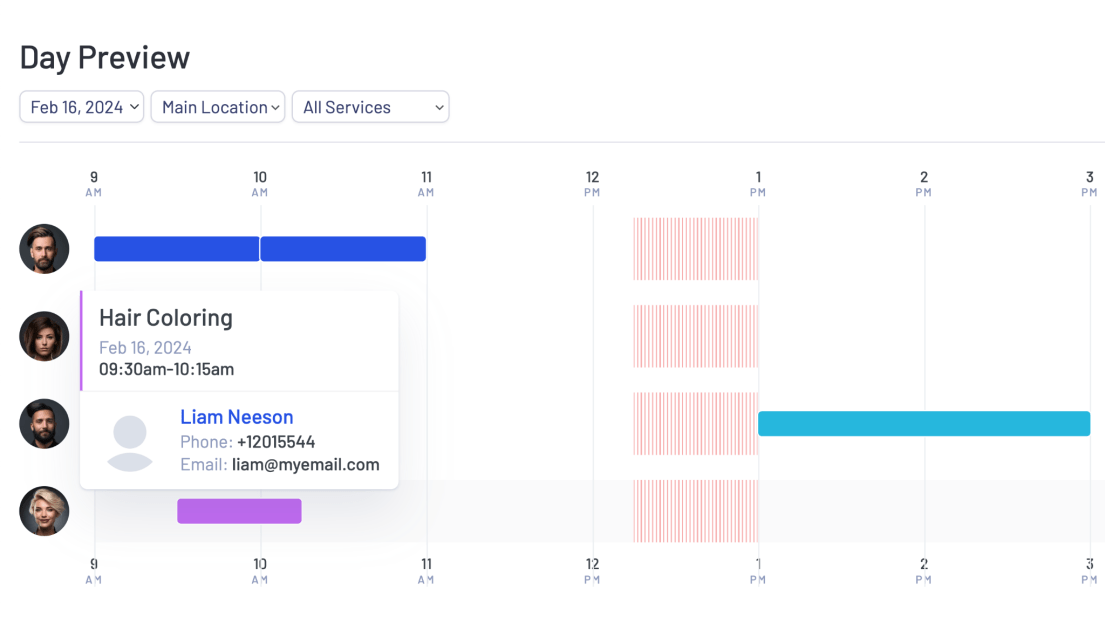
Task: Click the red striped break block in fourth row
Action: 696,511
